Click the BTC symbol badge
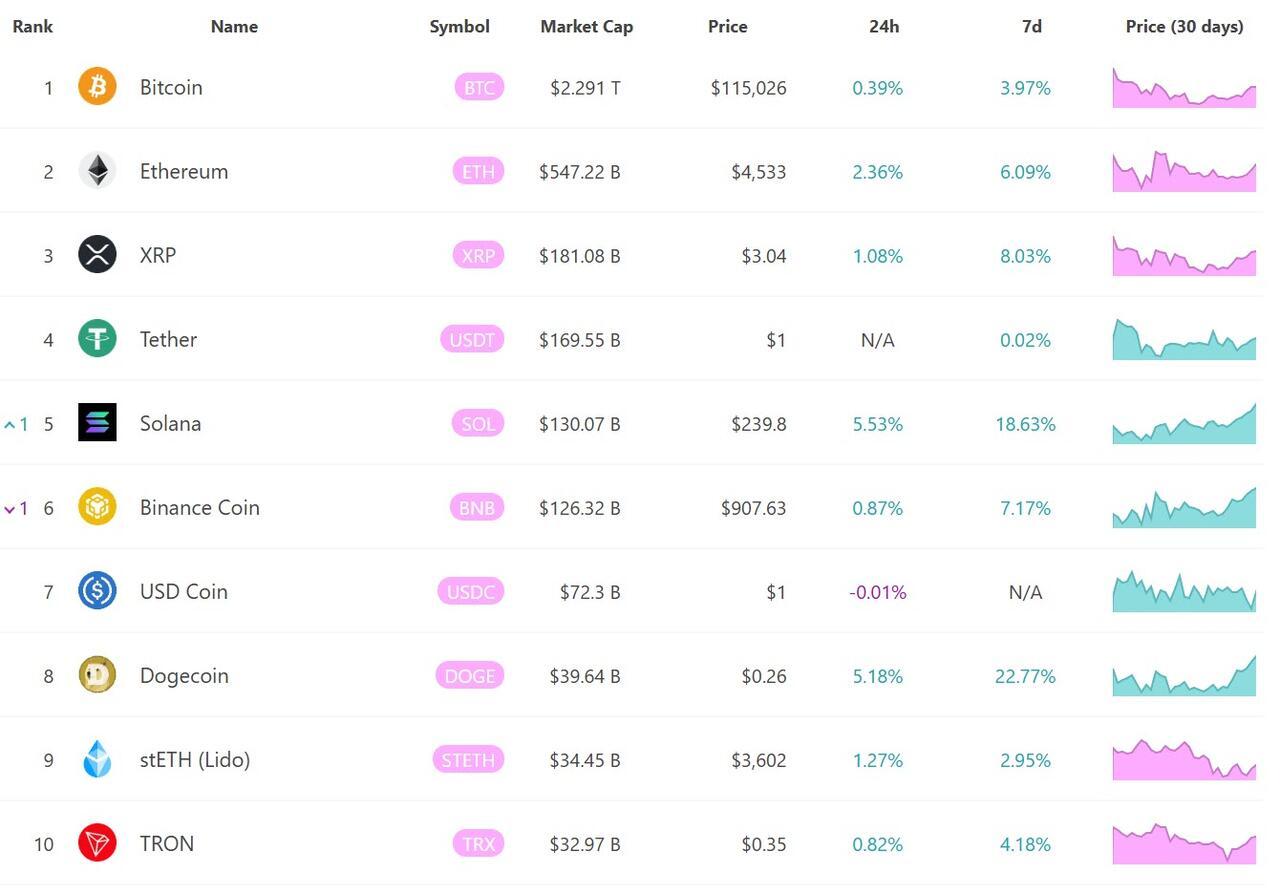Screen dimensions: 1280x894 click(x=479, y=88)
